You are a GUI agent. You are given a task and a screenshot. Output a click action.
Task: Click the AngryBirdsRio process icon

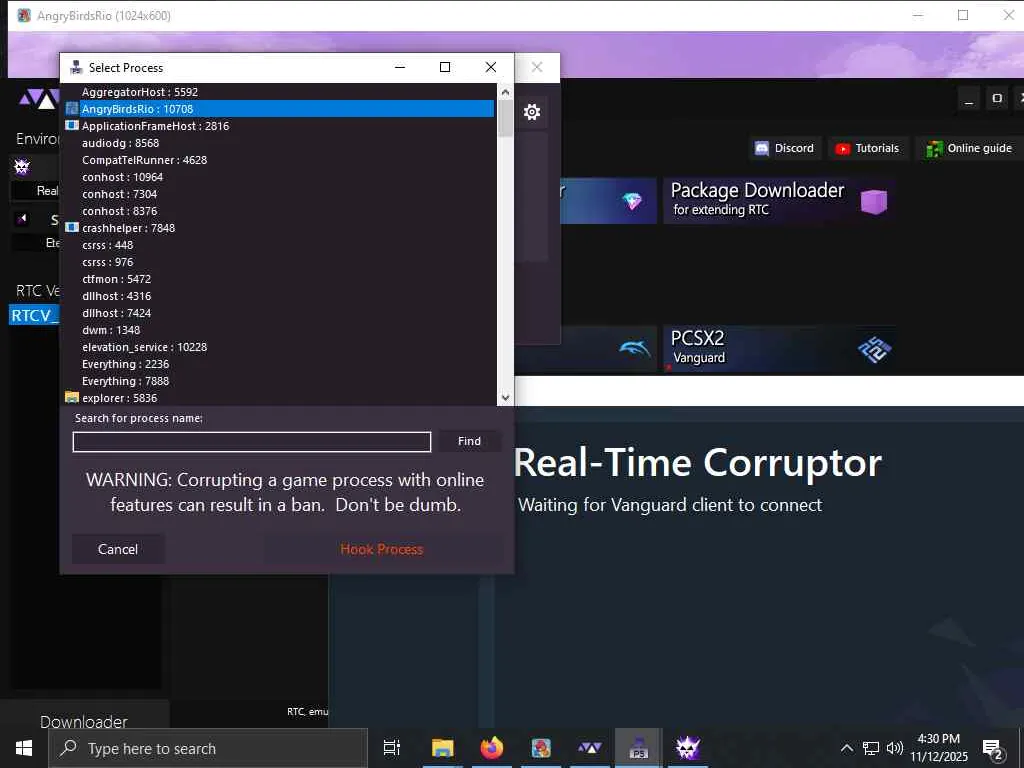(72, 108)
